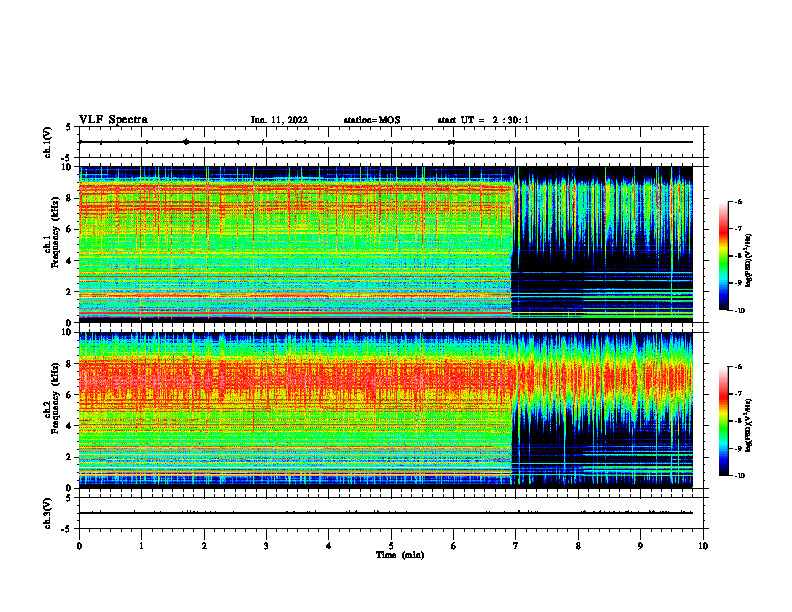
Task: Click time axis tick label "4"
Action: [x=329, y=546]
